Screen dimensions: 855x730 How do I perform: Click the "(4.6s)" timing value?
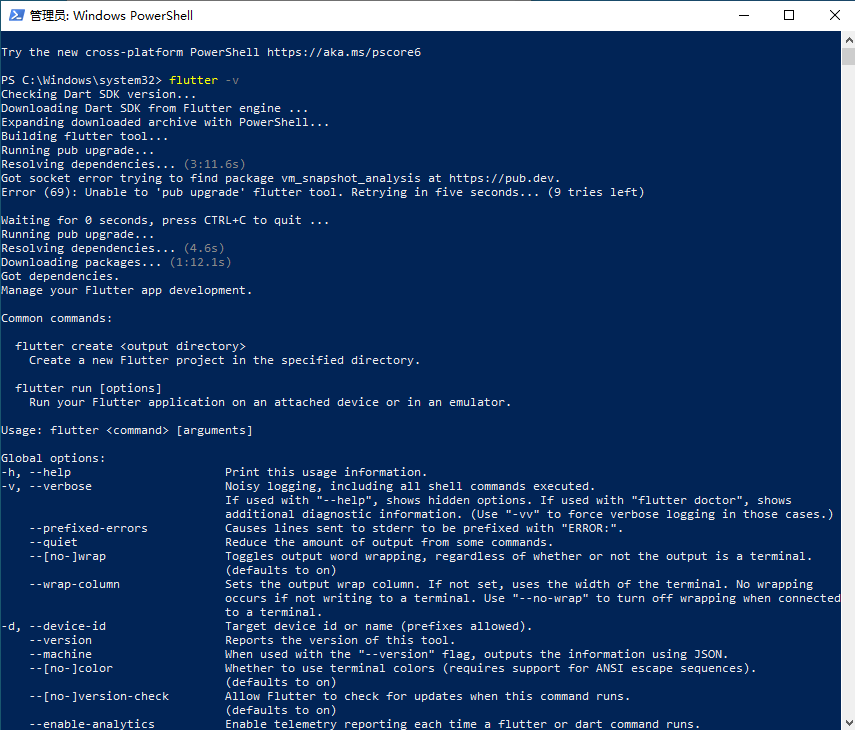click(204, 248)
